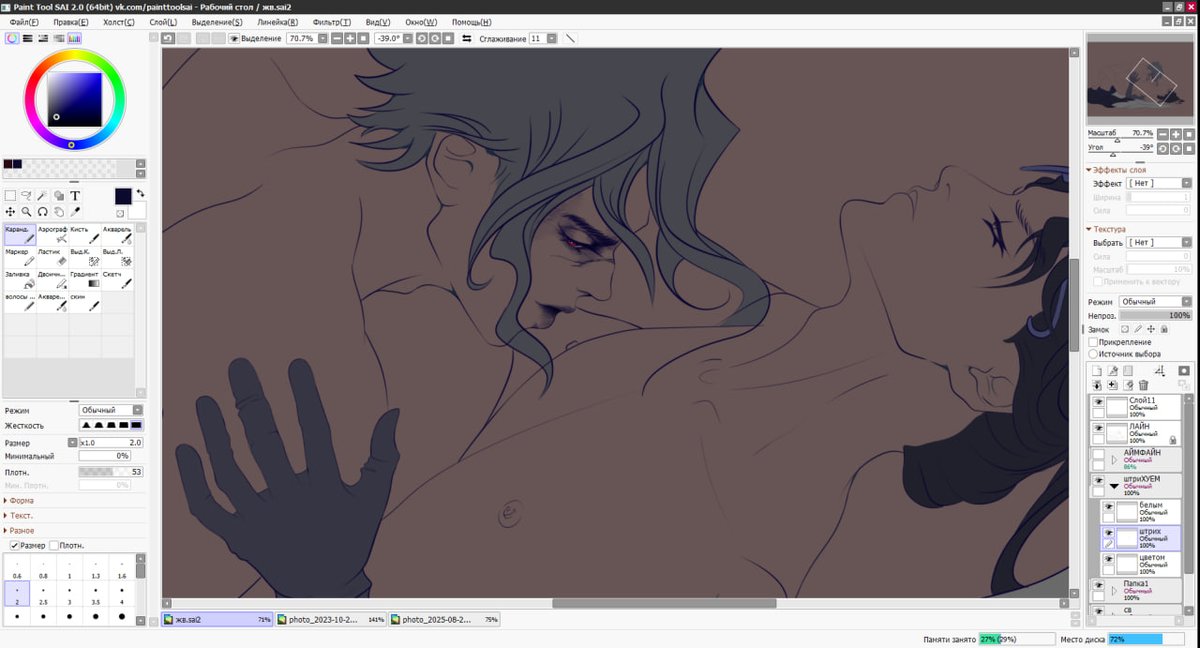Show the color wheel panel
Image resolution: width=1200 pixels, height=648 pixels.
point(12,38)
